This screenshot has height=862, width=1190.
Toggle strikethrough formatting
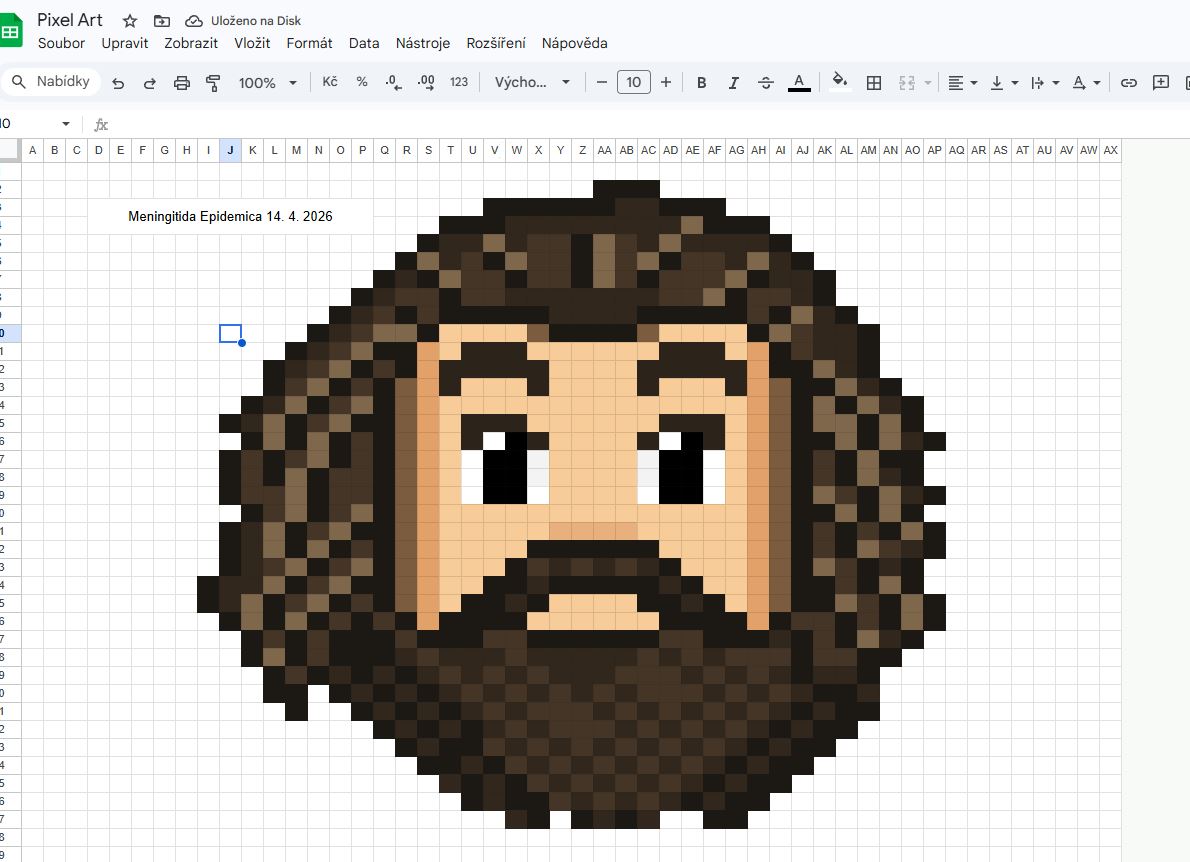(766, 83)
